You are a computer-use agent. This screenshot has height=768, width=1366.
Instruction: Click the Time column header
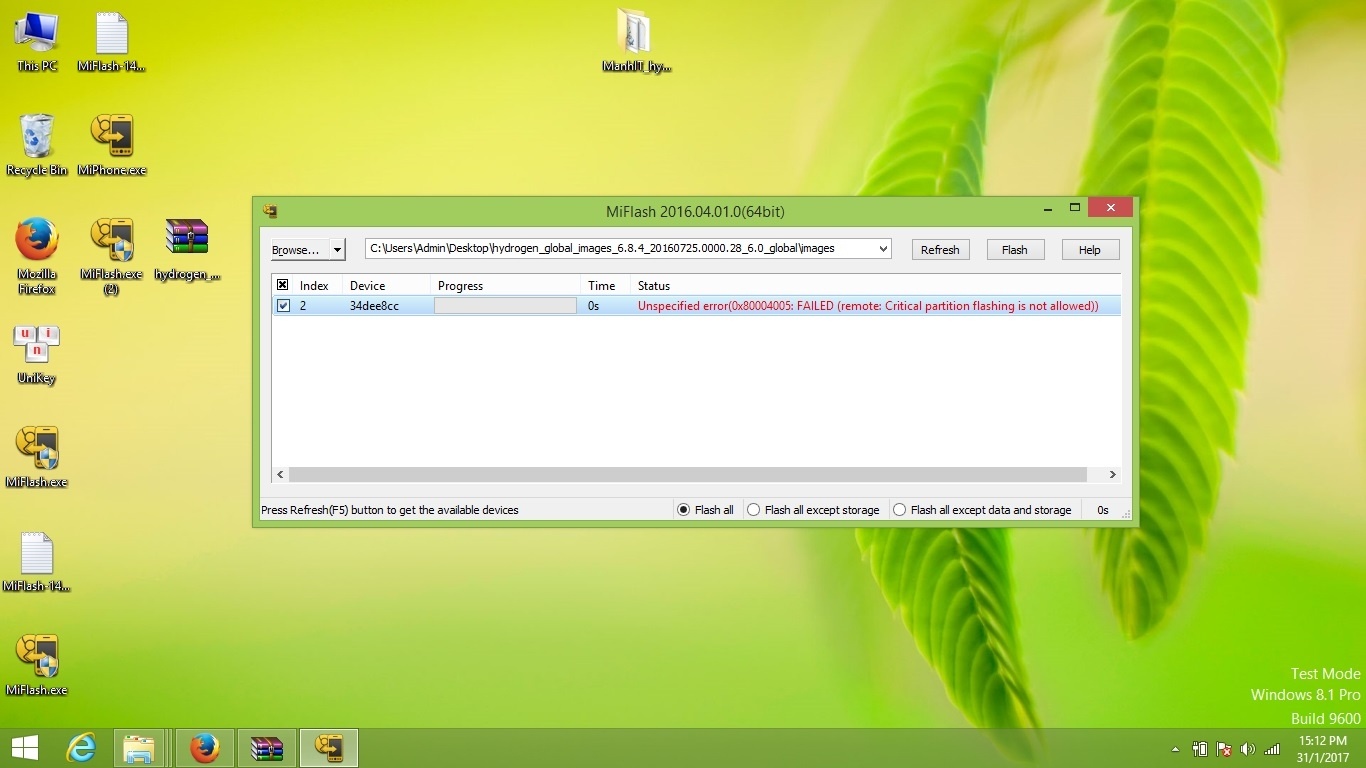click(605, 285)
